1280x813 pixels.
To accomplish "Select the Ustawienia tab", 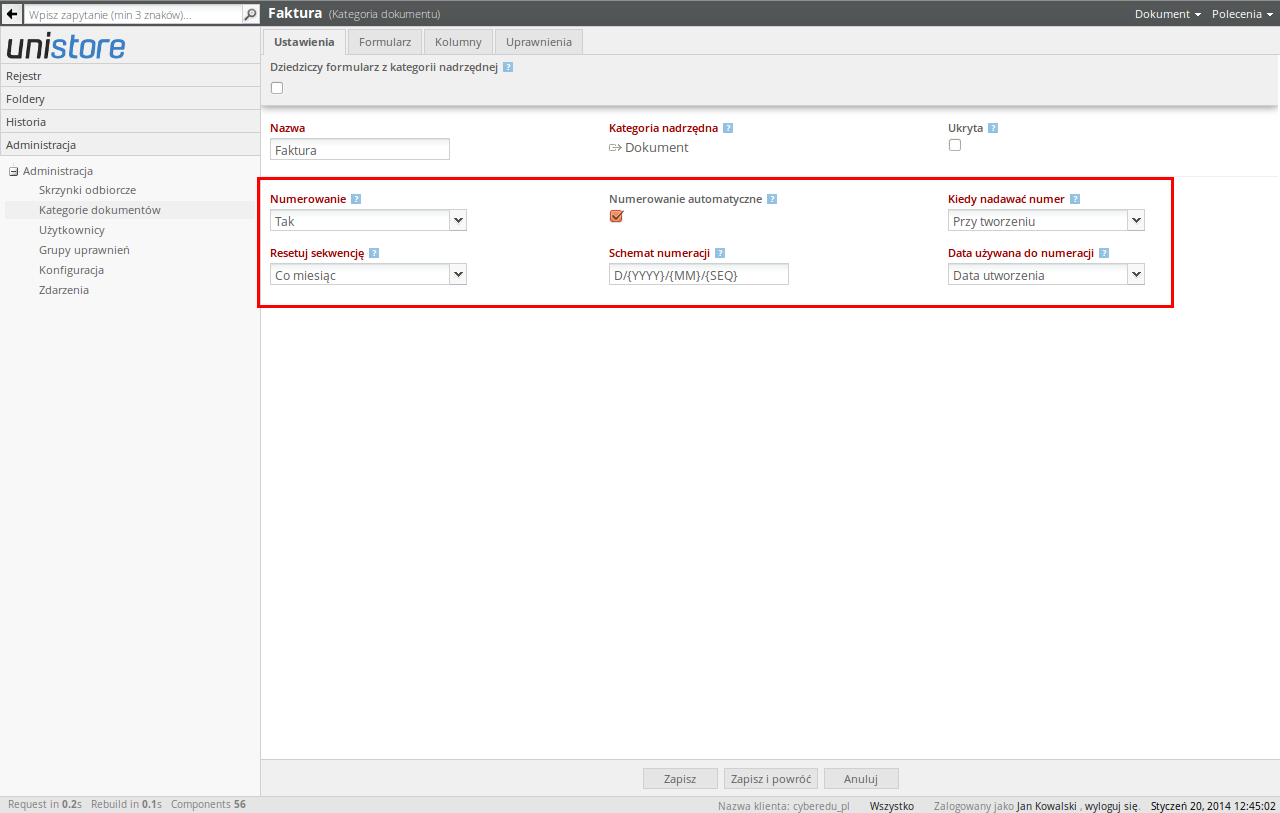I will pyautogui.click(x=304, y=42).
